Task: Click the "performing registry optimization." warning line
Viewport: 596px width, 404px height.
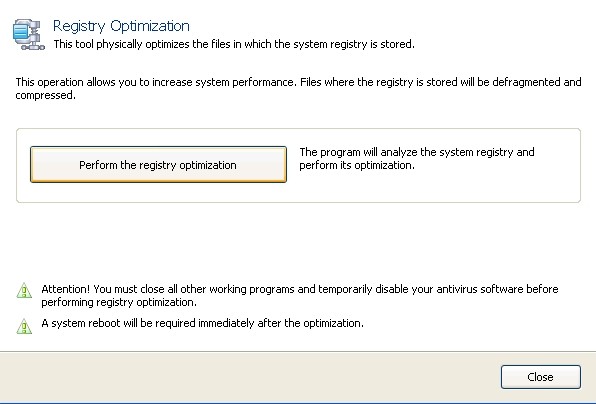Action: (x=119, y=303)
